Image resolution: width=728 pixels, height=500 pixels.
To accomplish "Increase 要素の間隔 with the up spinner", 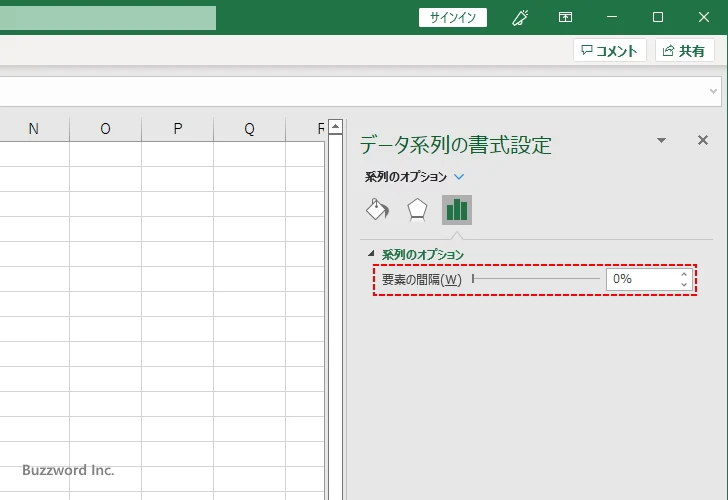I will (684, 274).
